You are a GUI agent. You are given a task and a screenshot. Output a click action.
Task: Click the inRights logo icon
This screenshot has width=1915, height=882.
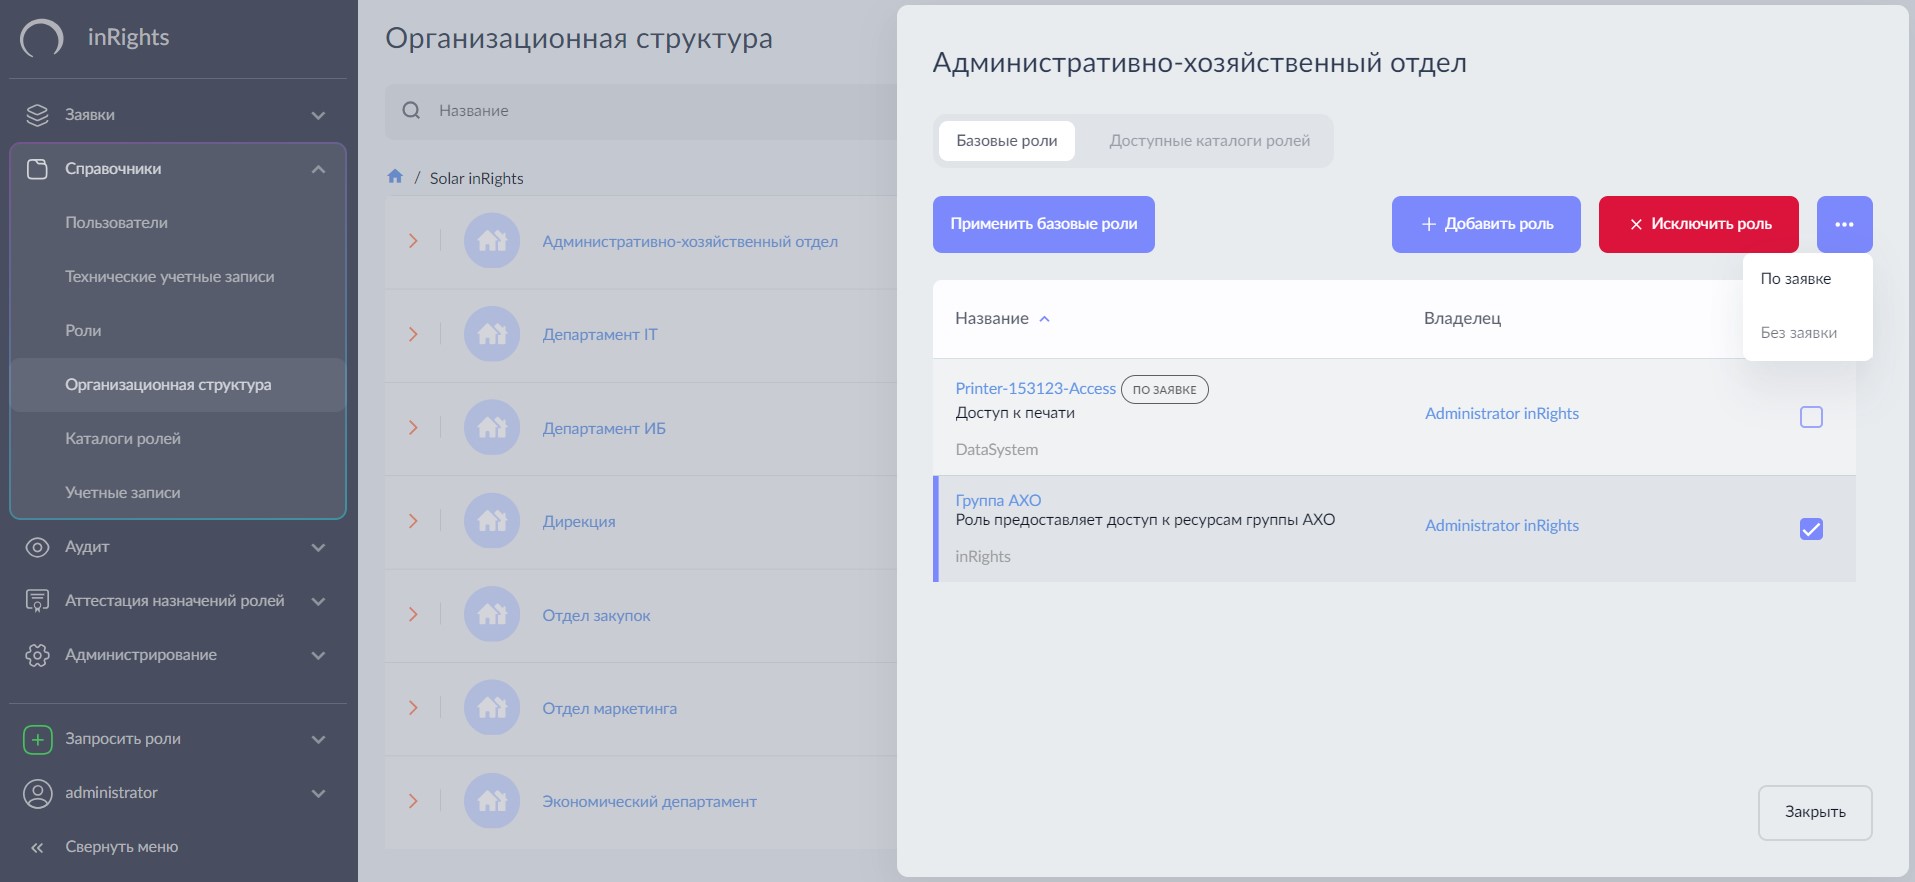point(41,39)
